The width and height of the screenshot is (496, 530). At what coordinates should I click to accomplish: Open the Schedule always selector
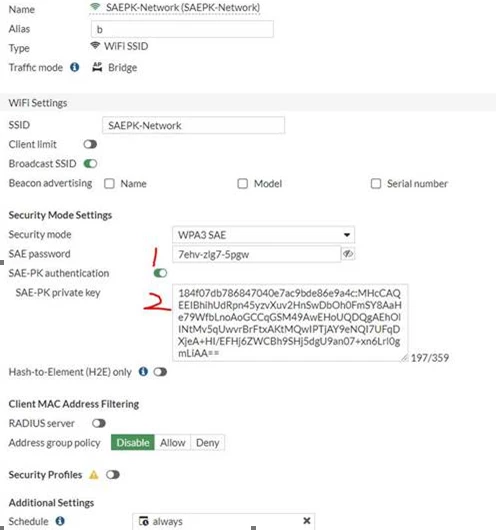(223, 521)
